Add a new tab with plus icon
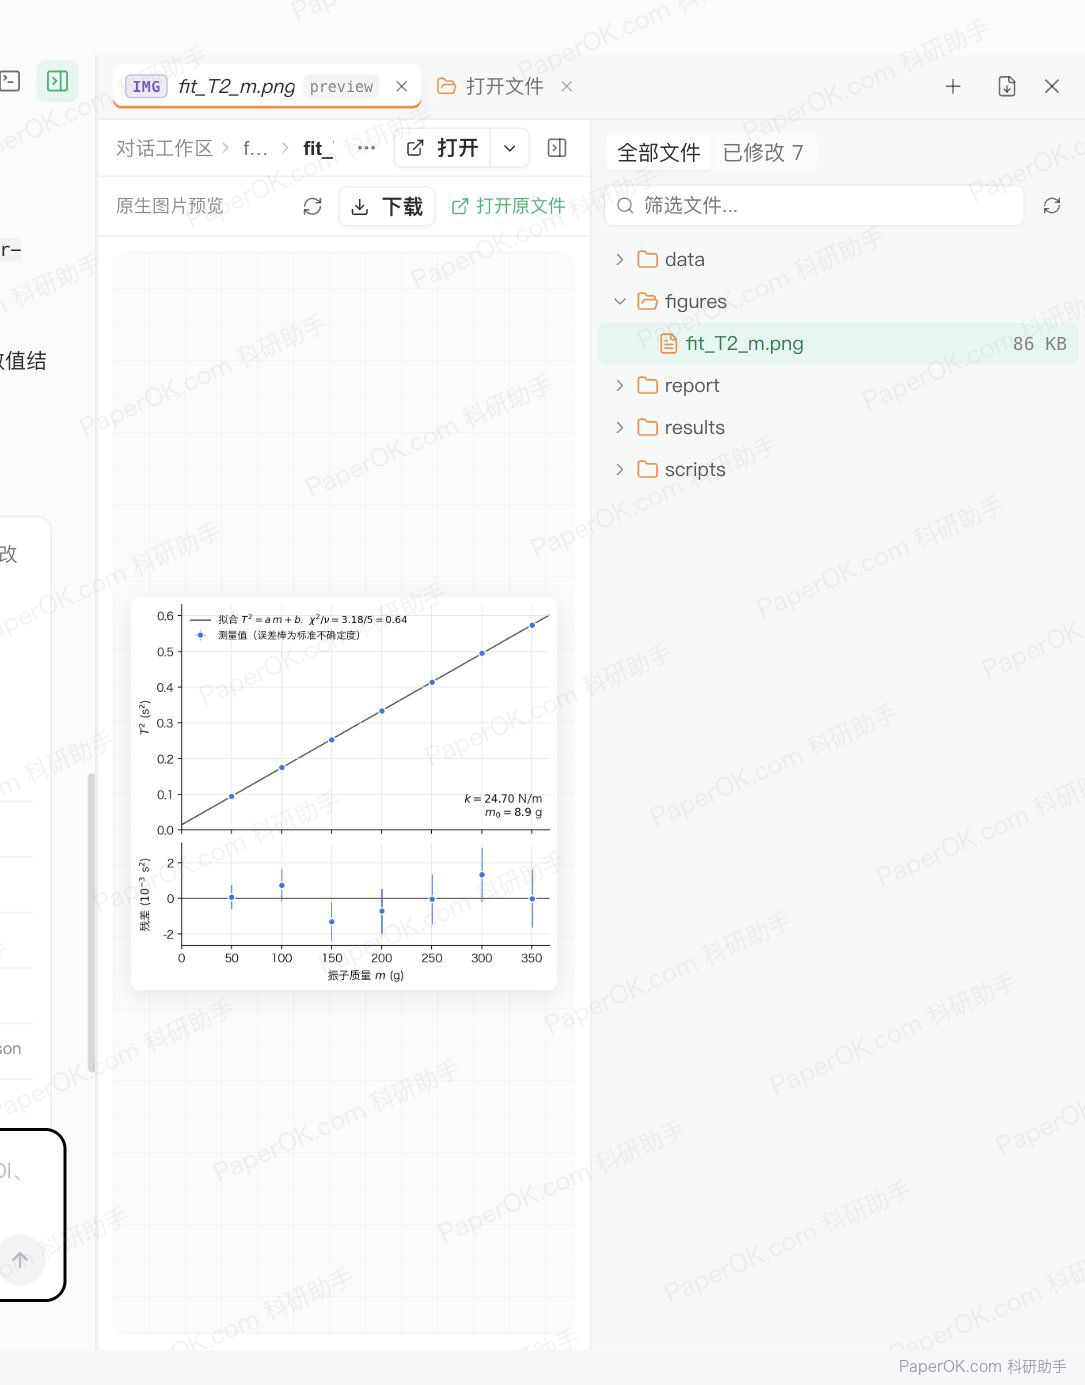1085x1385 pixels. pos(953,86)
